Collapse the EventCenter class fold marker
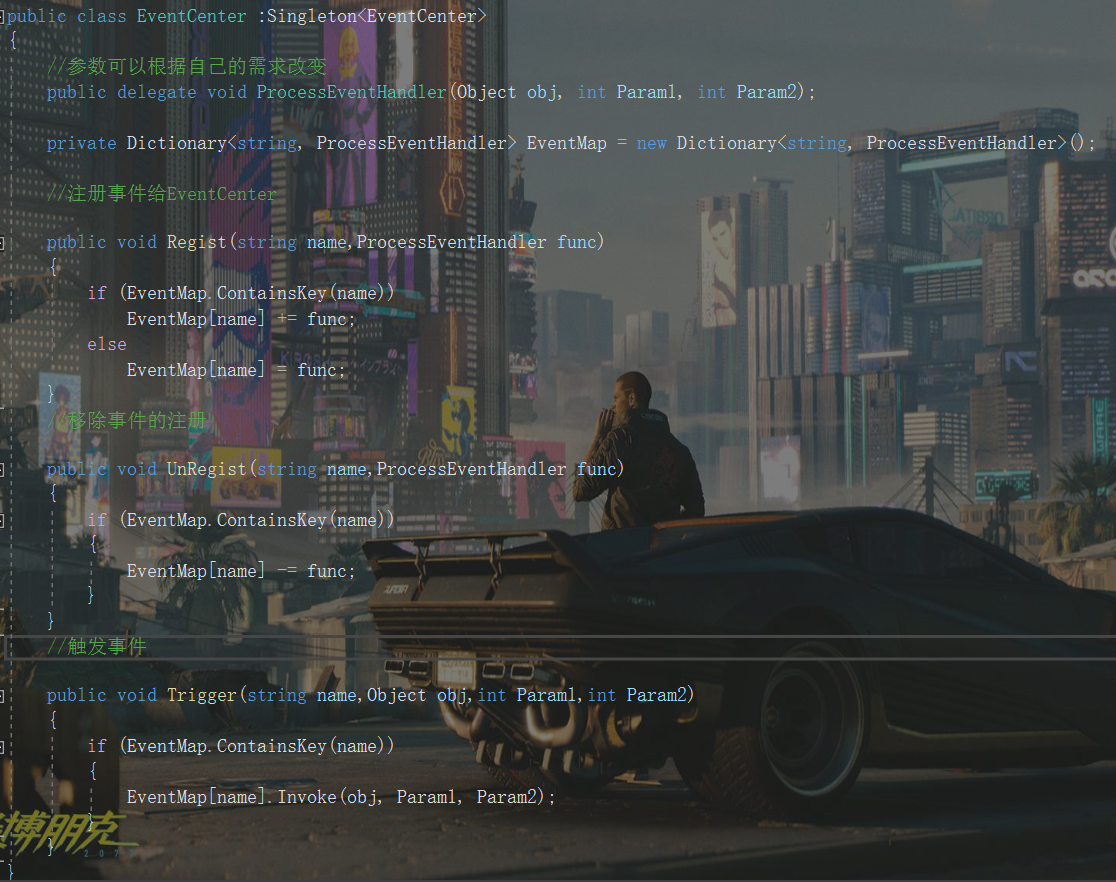 pos(2,17)
